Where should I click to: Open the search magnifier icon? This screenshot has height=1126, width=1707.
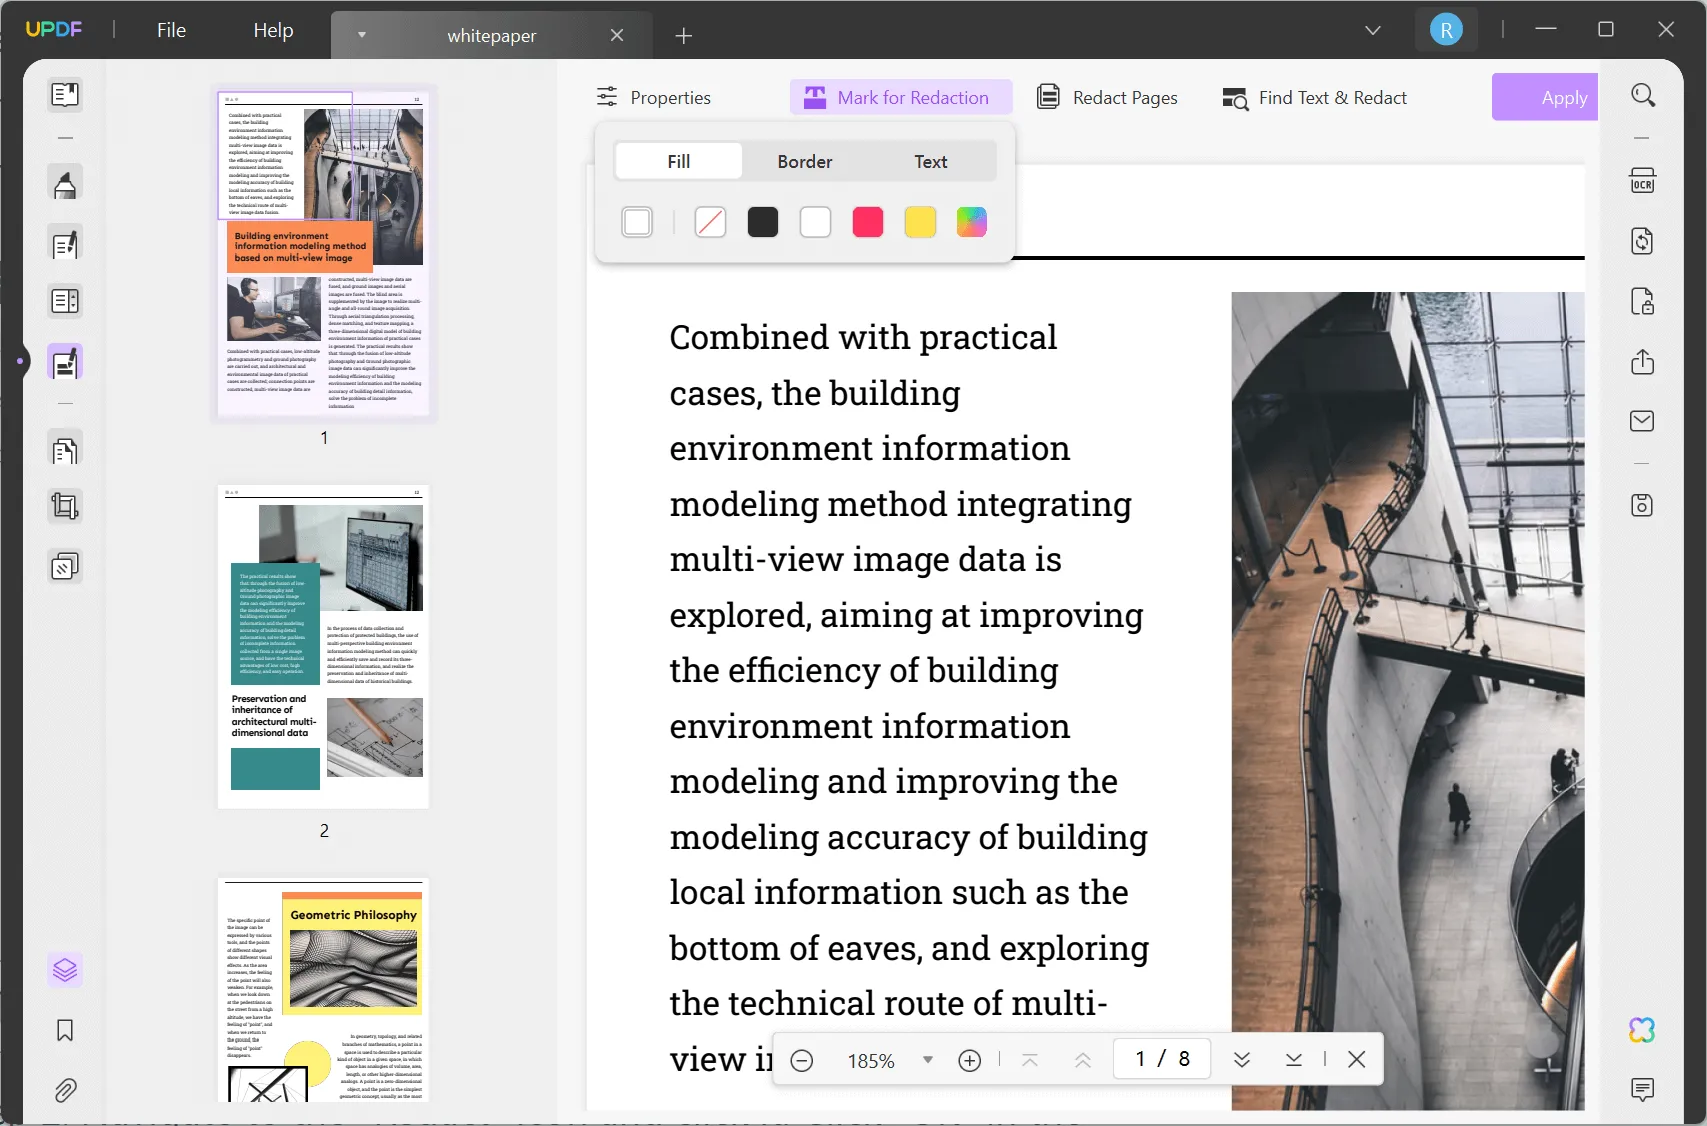pyautogui.click(x=1643, y=96)
